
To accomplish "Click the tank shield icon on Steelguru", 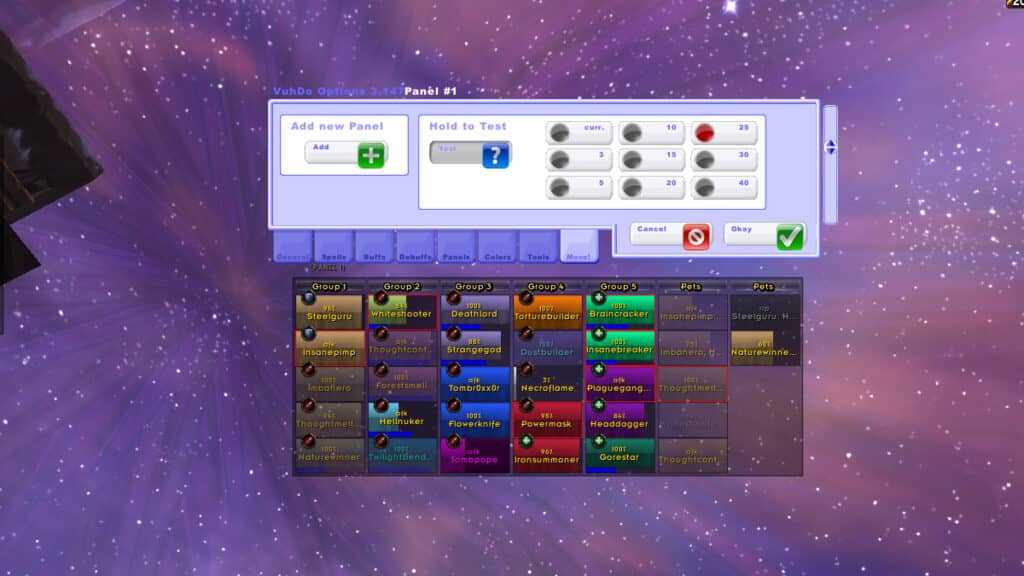I will [x=309, y=298].
